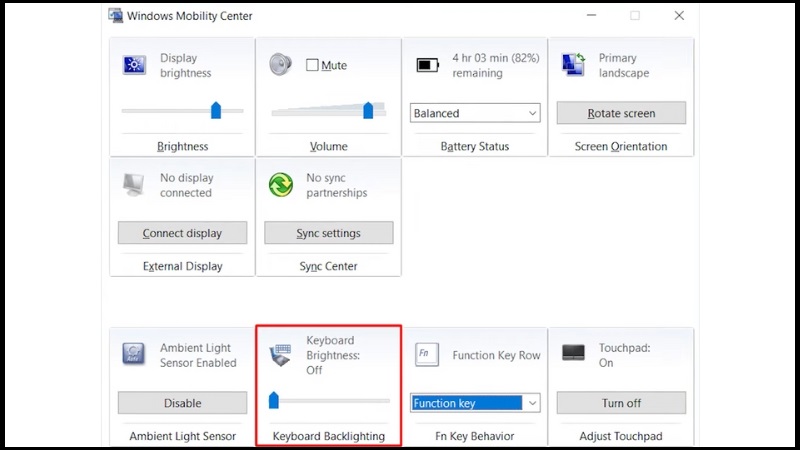Click the battery status icon
The image size is (800, 450).
428,65
